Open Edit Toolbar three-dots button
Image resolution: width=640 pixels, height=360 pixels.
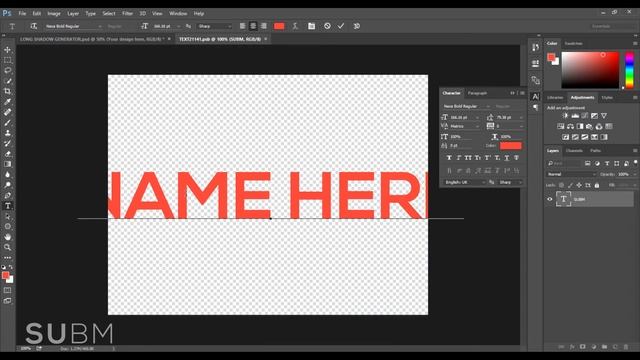point(7,258)
